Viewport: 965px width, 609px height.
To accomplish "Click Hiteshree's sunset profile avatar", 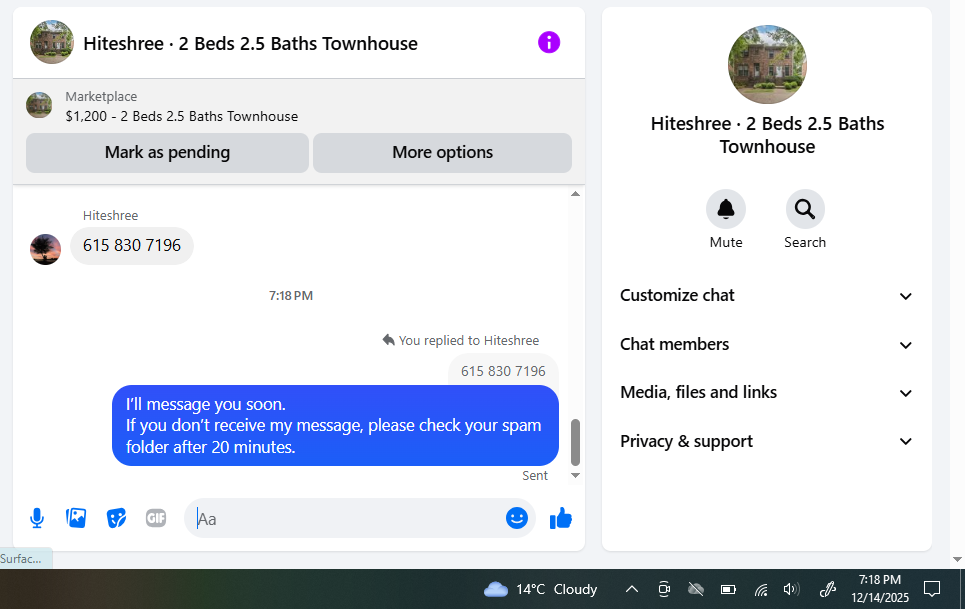I will [46, 249].
